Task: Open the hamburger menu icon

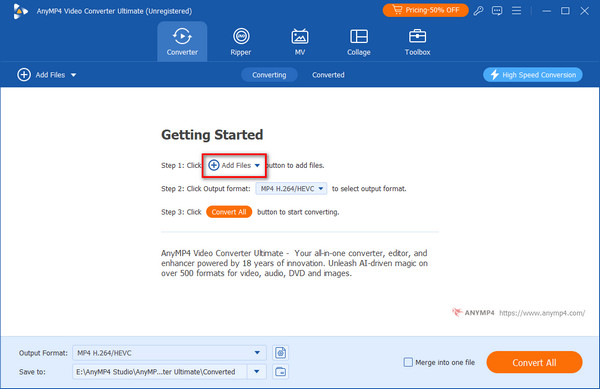Action: click(516, 11)
